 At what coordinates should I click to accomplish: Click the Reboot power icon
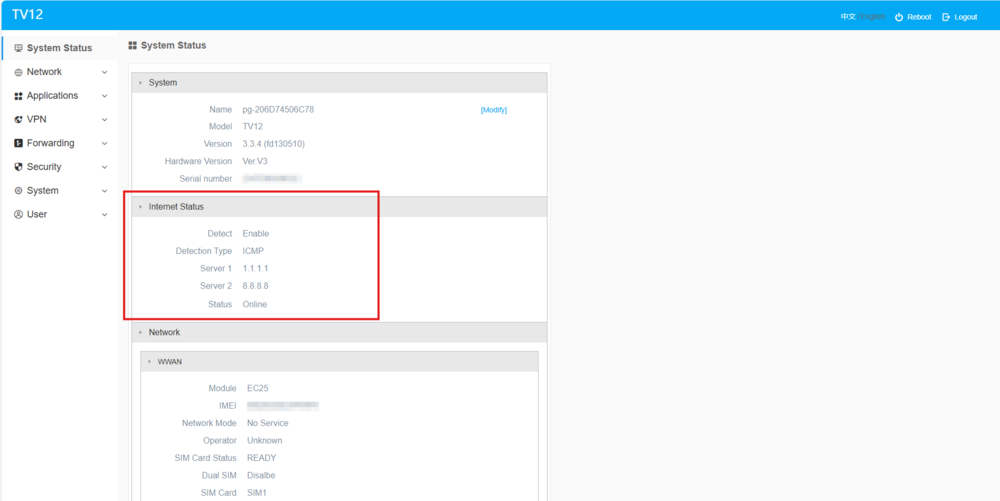899,17
